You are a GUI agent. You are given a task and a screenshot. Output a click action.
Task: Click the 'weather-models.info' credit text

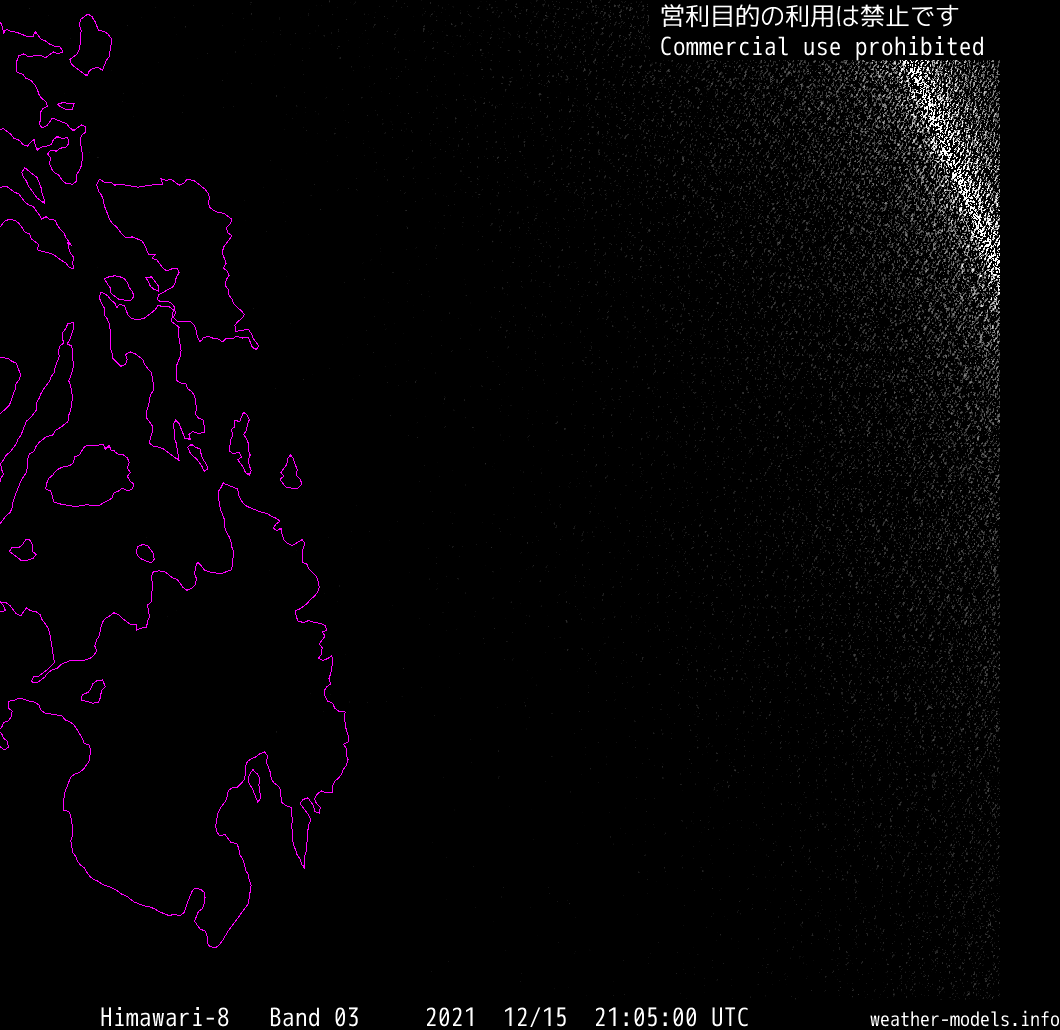(965, 1019)
